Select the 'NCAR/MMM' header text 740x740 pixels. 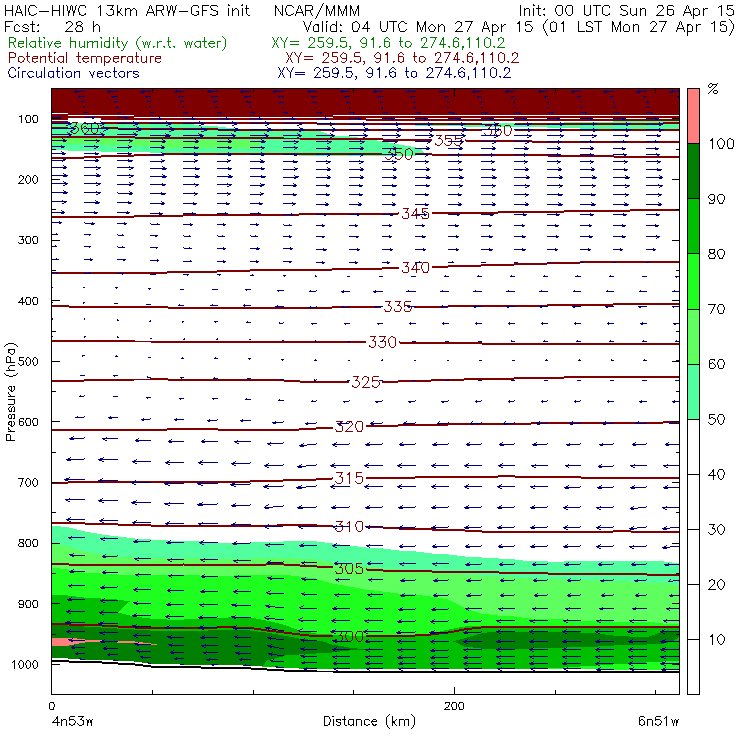(x=317, y=10)
